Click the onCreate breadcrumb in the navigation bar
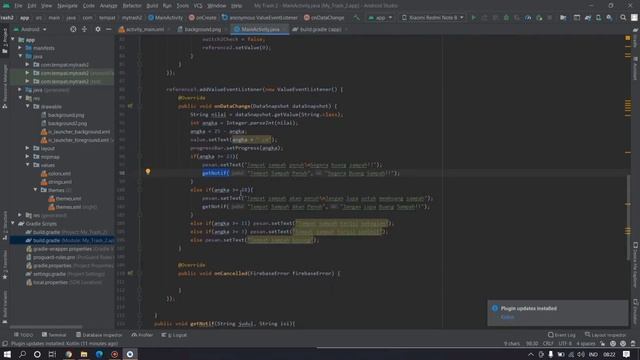 (x=203, y=18)
